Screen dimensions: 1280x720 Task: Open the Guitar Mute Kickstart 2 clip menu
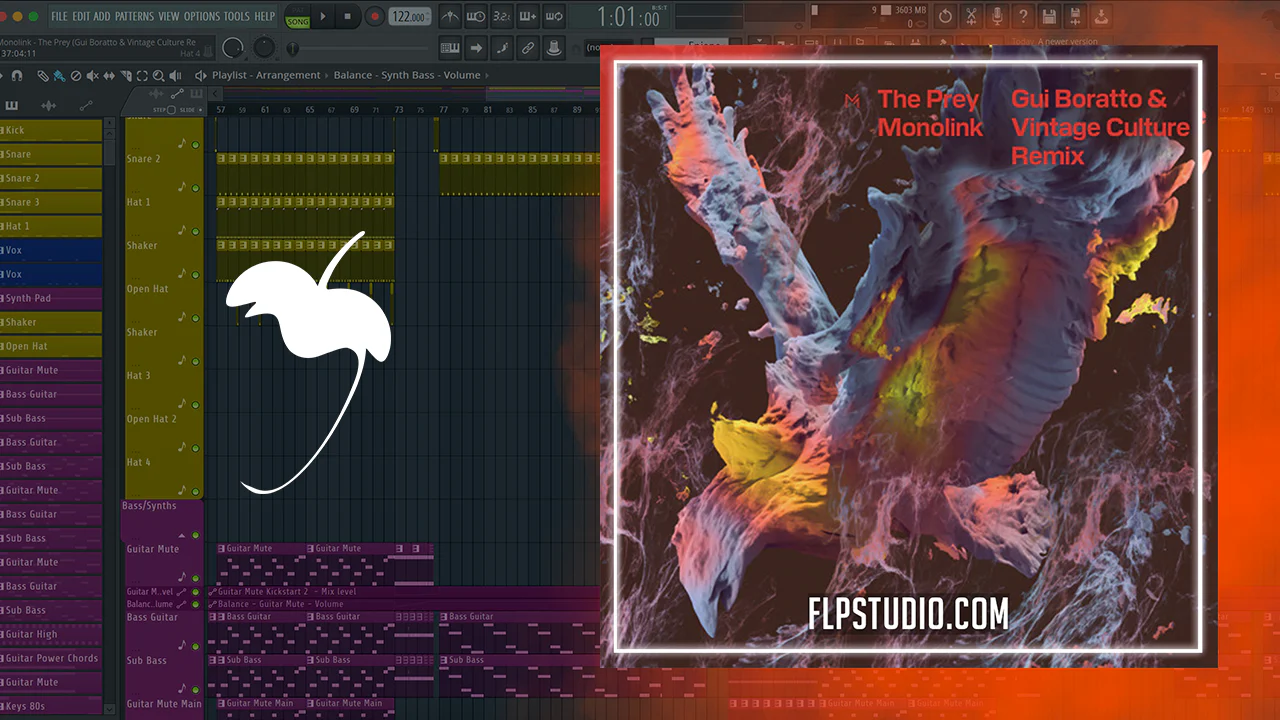pyautogui.click(x=211, y=592)
